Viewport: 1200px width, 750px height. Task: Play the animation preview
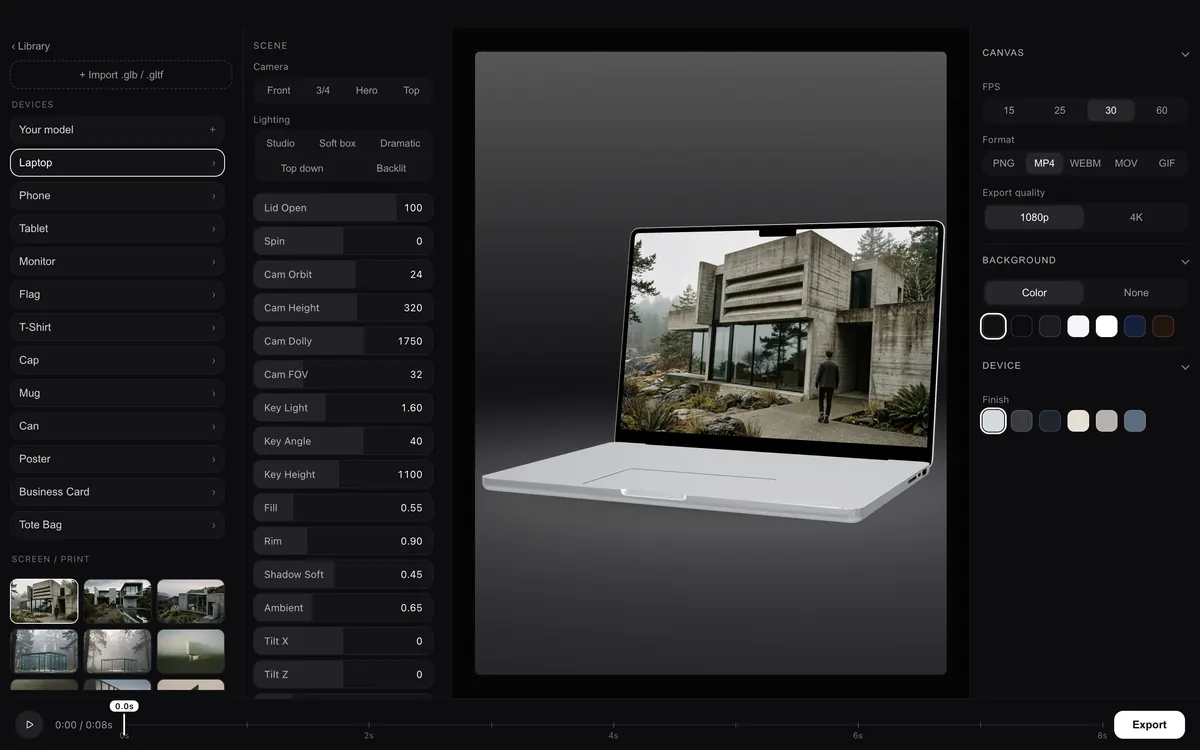click(29, 725)
